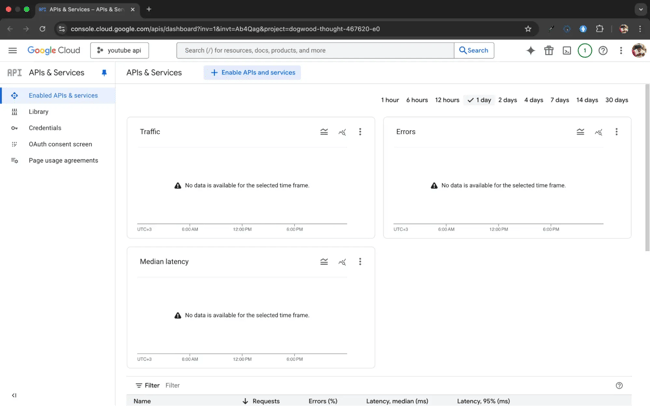Activate Cloud Shell terminal icon
This screenshot has height=406, width=650.
(x=566, y=50)
